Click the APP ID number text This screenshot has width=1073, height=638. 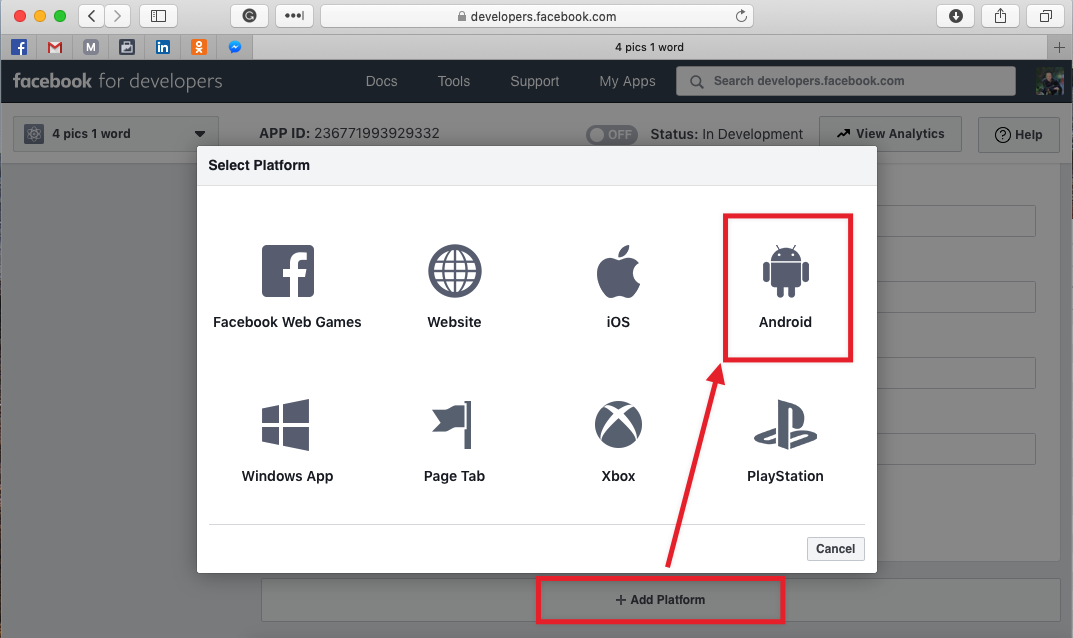tap(376, 133)
